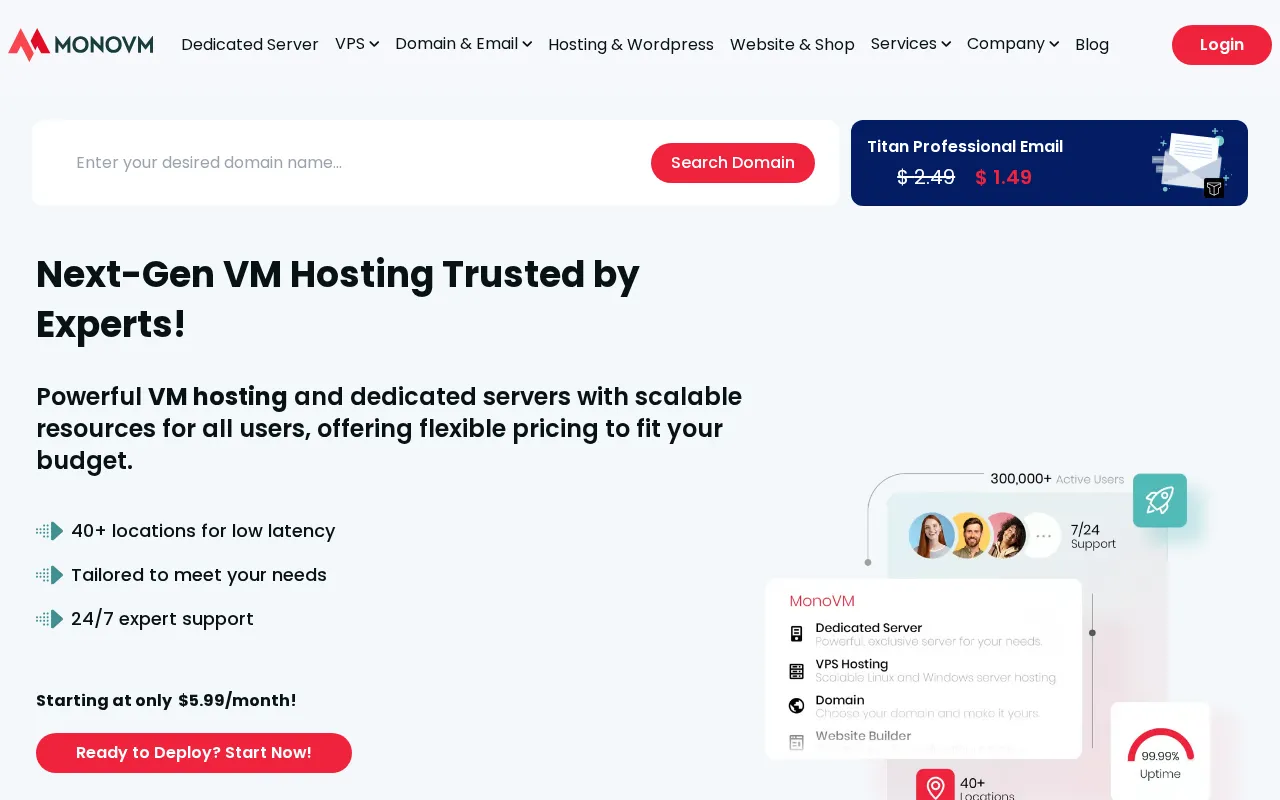This screenshot has height=800, width=1280.
Task: Click the VM hosting bold text
Action: (x=218, y=397)
